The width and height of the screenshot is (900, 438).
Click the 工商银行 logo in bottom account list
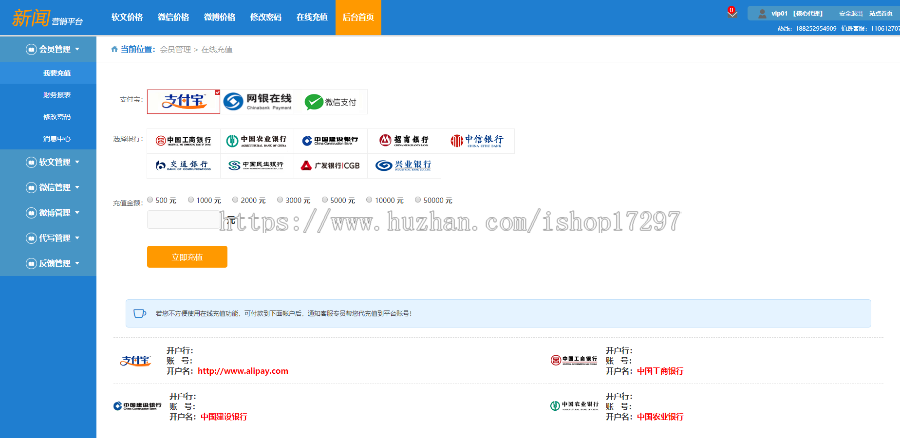coord(573,360)
